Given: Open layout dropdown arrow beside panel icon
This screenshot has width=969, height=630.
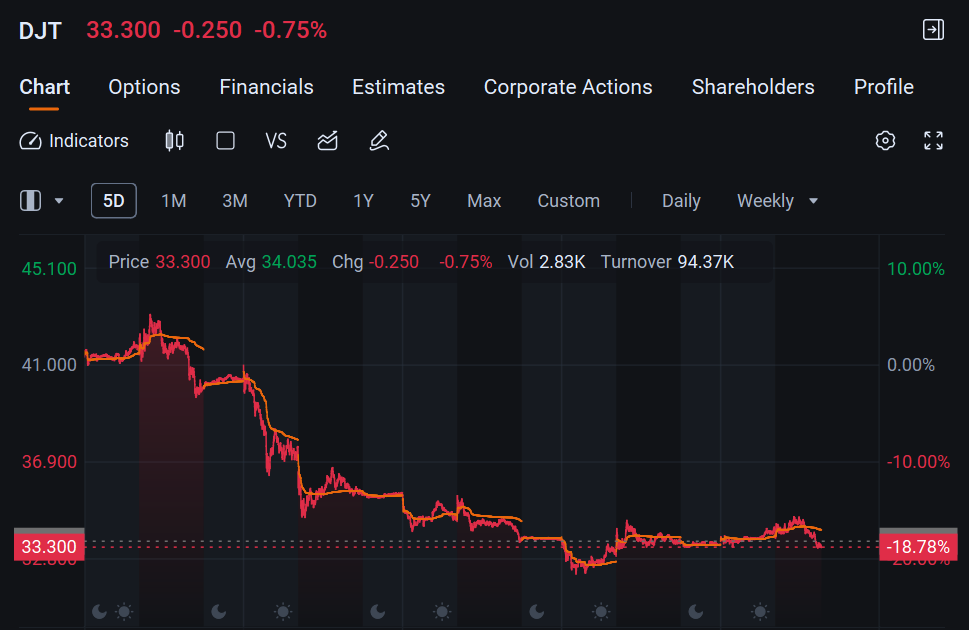Looking at the screenshot, I should coord(59,201).
